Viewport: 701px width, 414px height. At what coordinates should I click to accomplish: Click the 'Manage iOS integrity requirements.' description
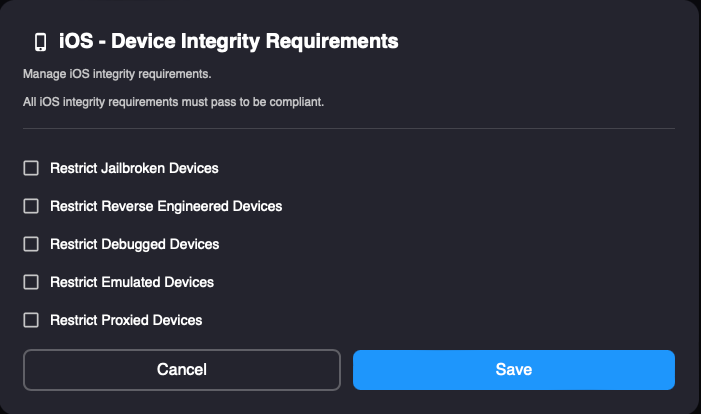(117, 74)
